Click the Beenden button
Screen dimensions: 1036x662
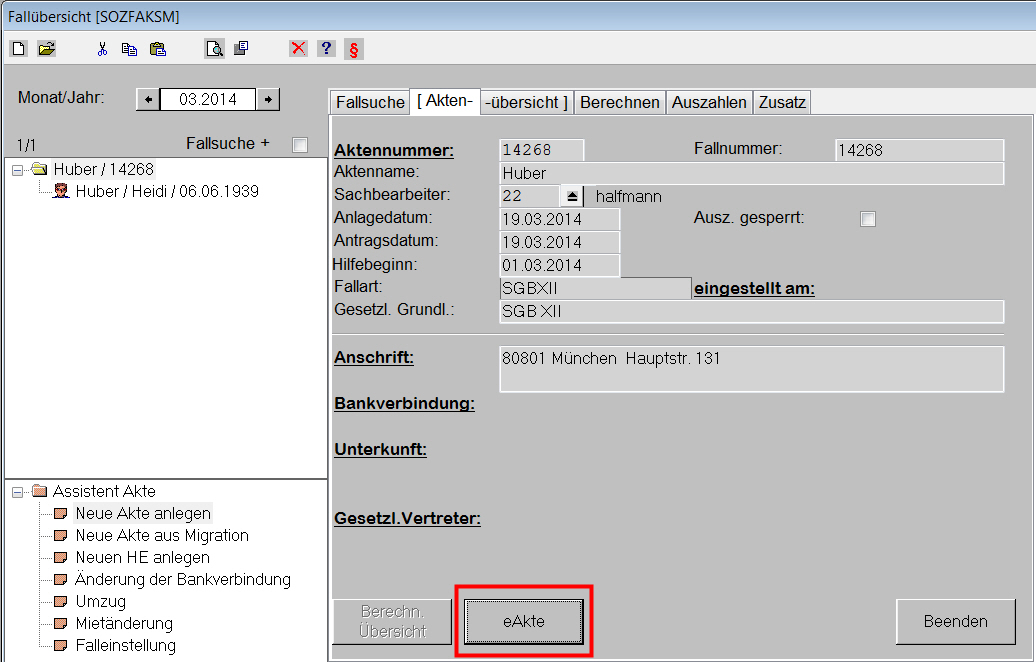point(955,622)
